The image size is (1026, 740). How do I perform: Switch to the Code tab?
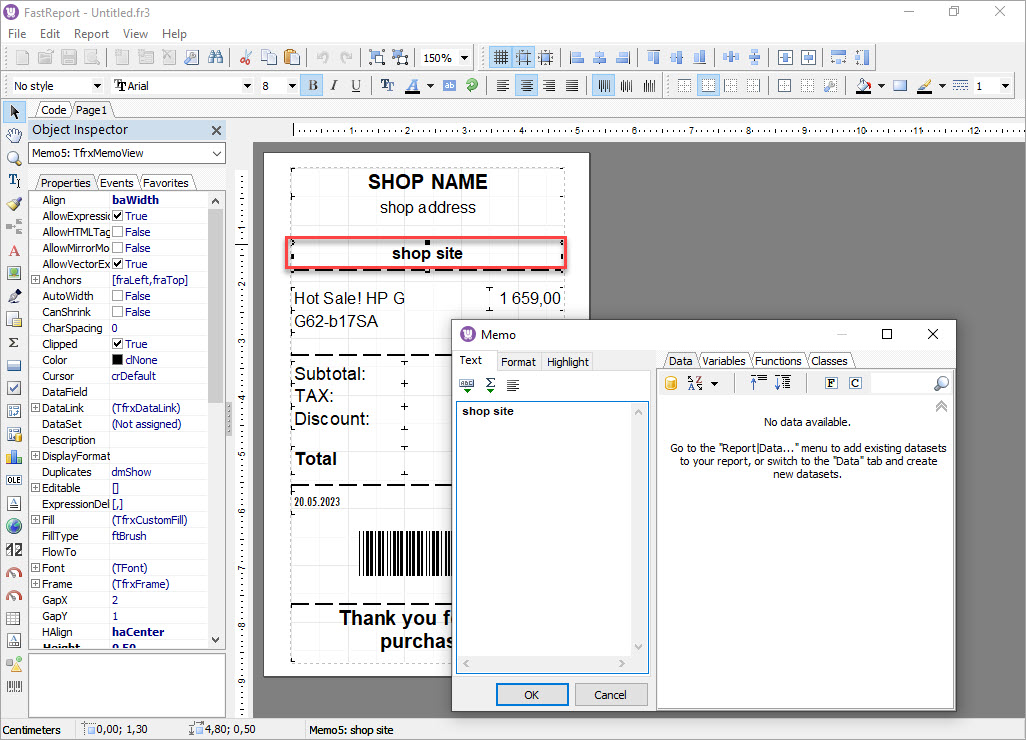click(53, 110)
